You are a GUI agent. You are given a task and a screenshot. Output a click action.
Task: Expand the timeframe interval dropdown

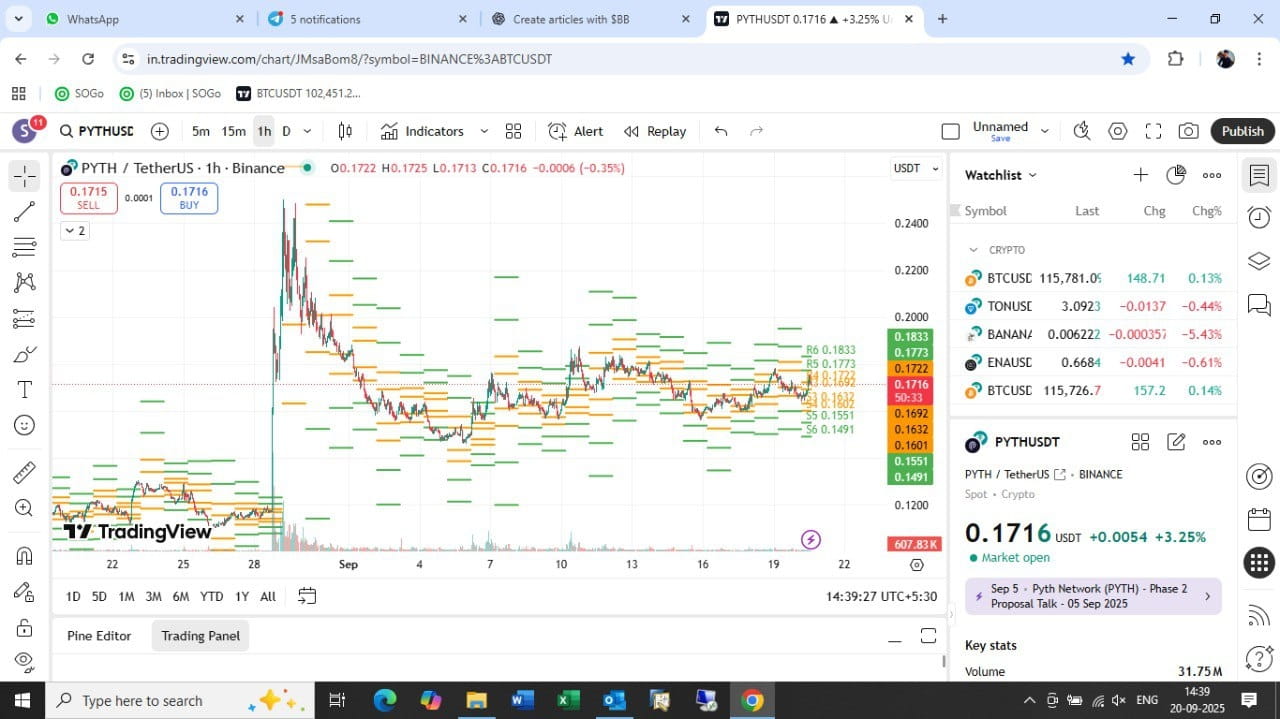pyautogui.click(x=307, y=131)
